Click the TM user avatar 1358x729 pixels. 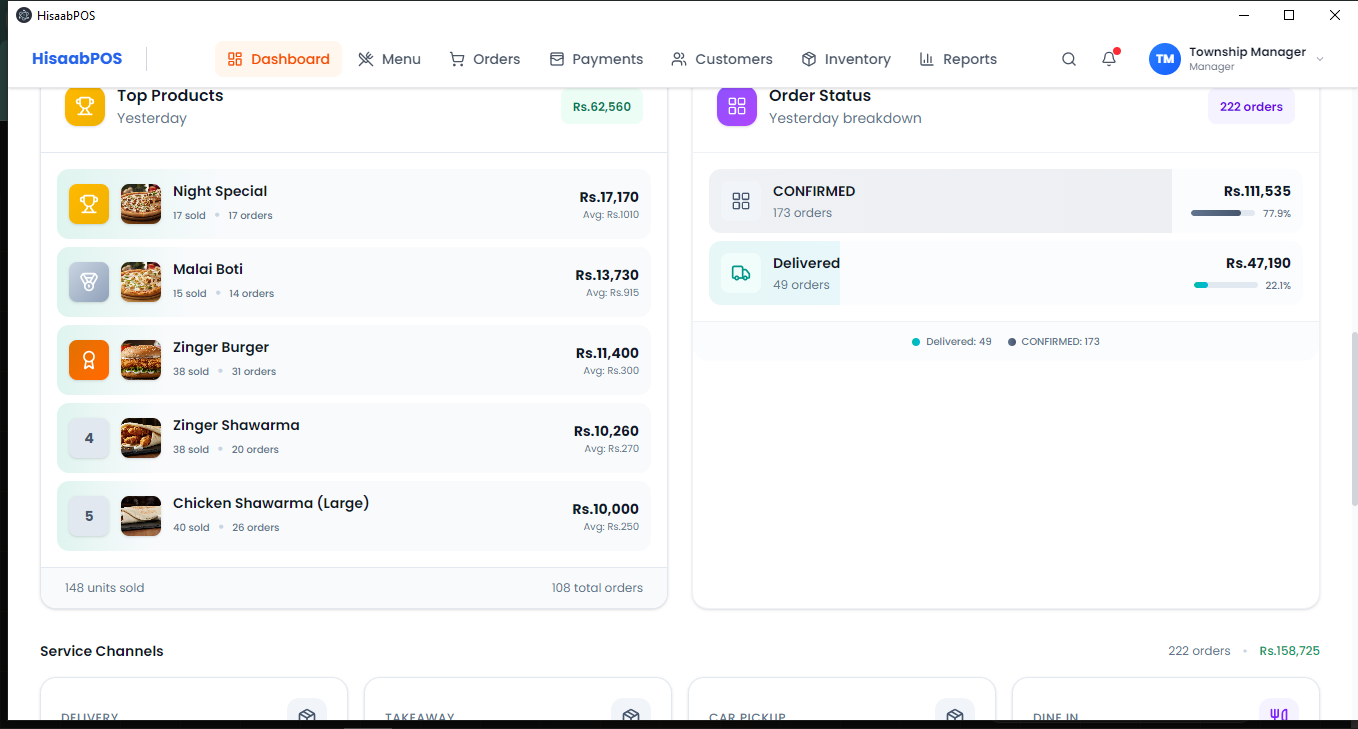(1165, 59)
